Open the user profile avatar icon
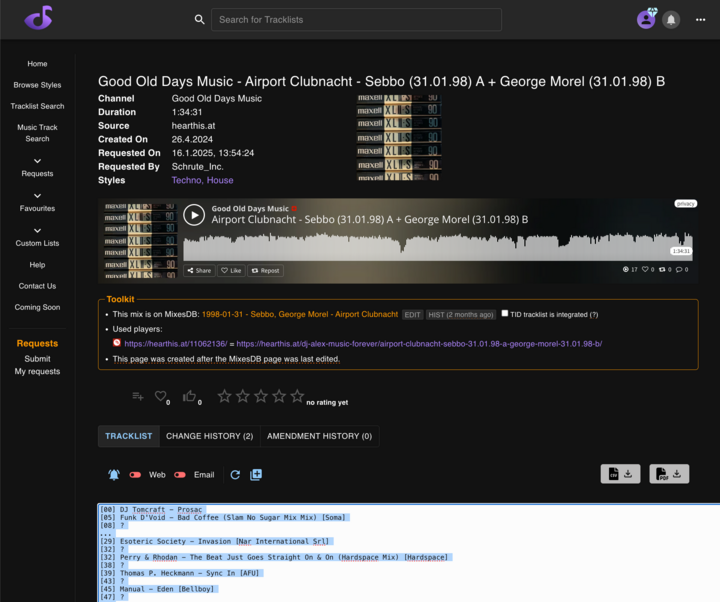Image resolution: width=720 pixels, height=602 pixels. (646, 19)
